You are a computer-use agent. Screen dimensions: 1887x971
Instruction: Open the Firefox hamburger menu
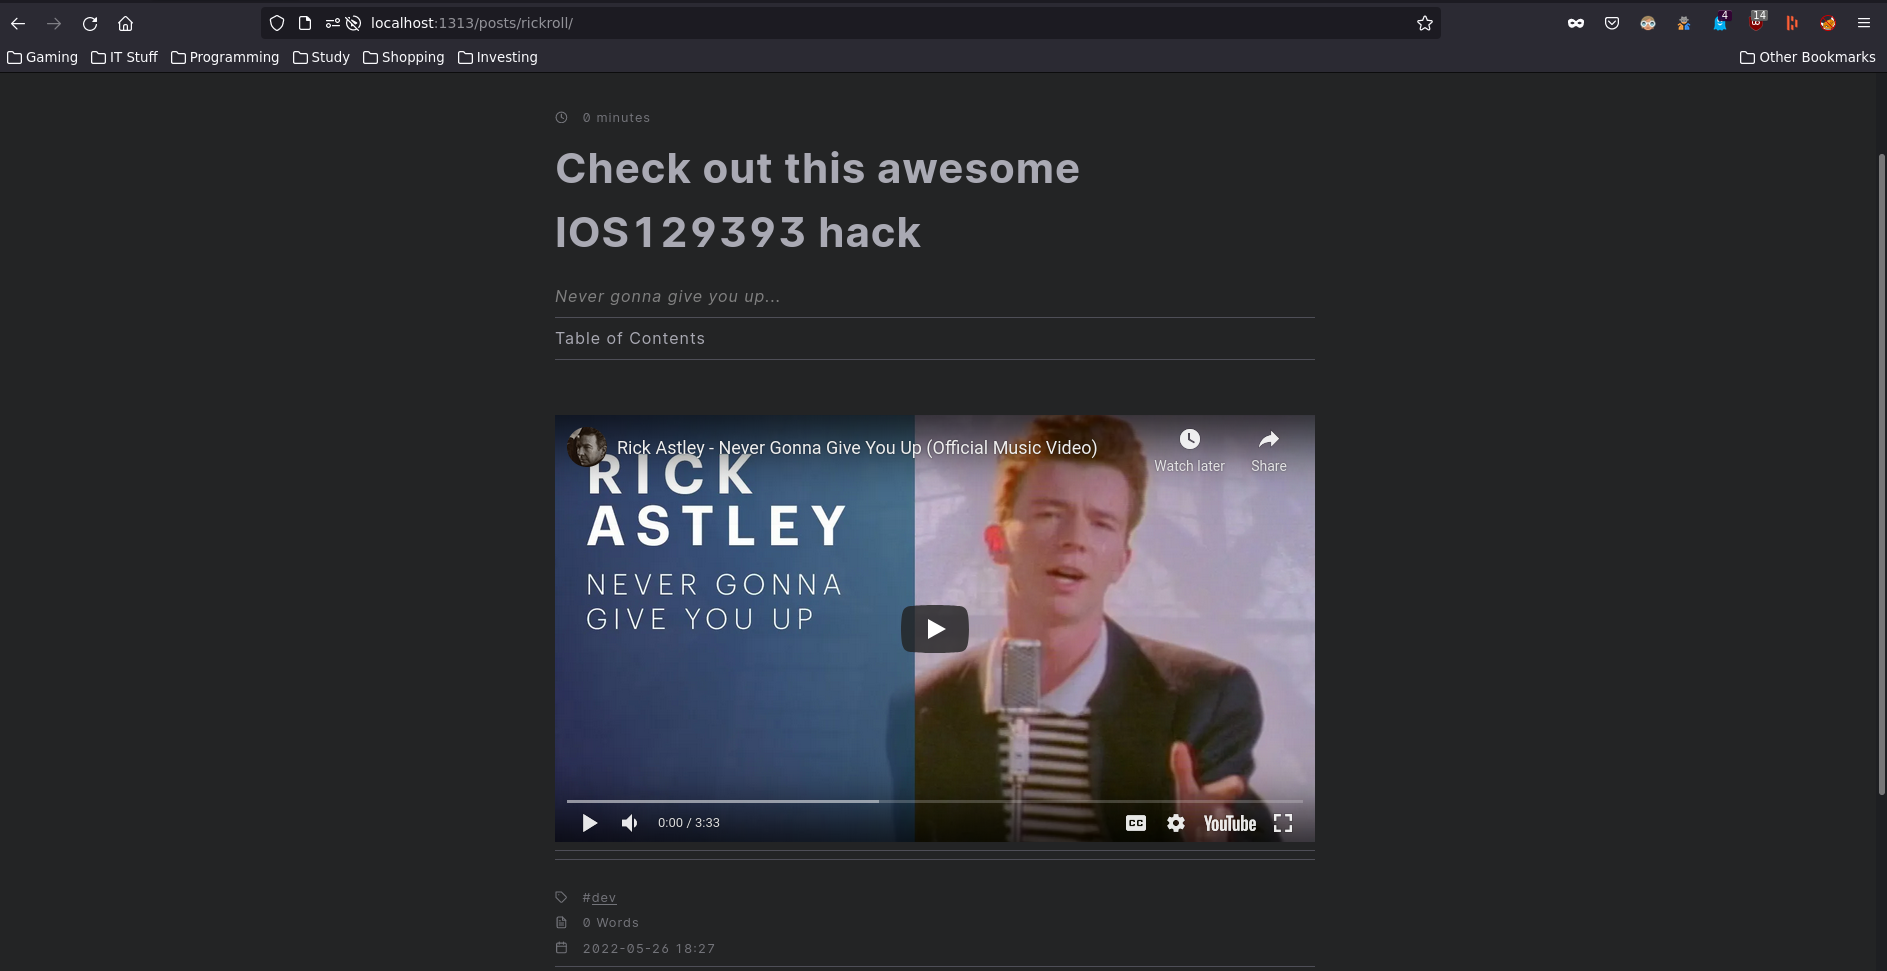(x=1864, y=23)
